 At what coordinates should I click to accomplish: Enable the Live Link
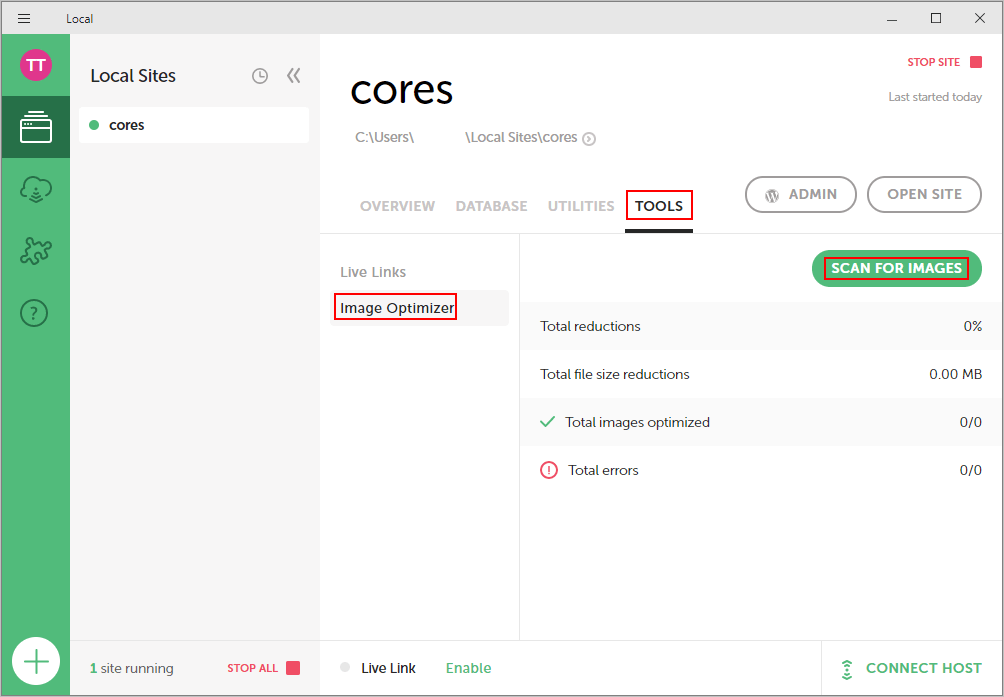point(469,668)
